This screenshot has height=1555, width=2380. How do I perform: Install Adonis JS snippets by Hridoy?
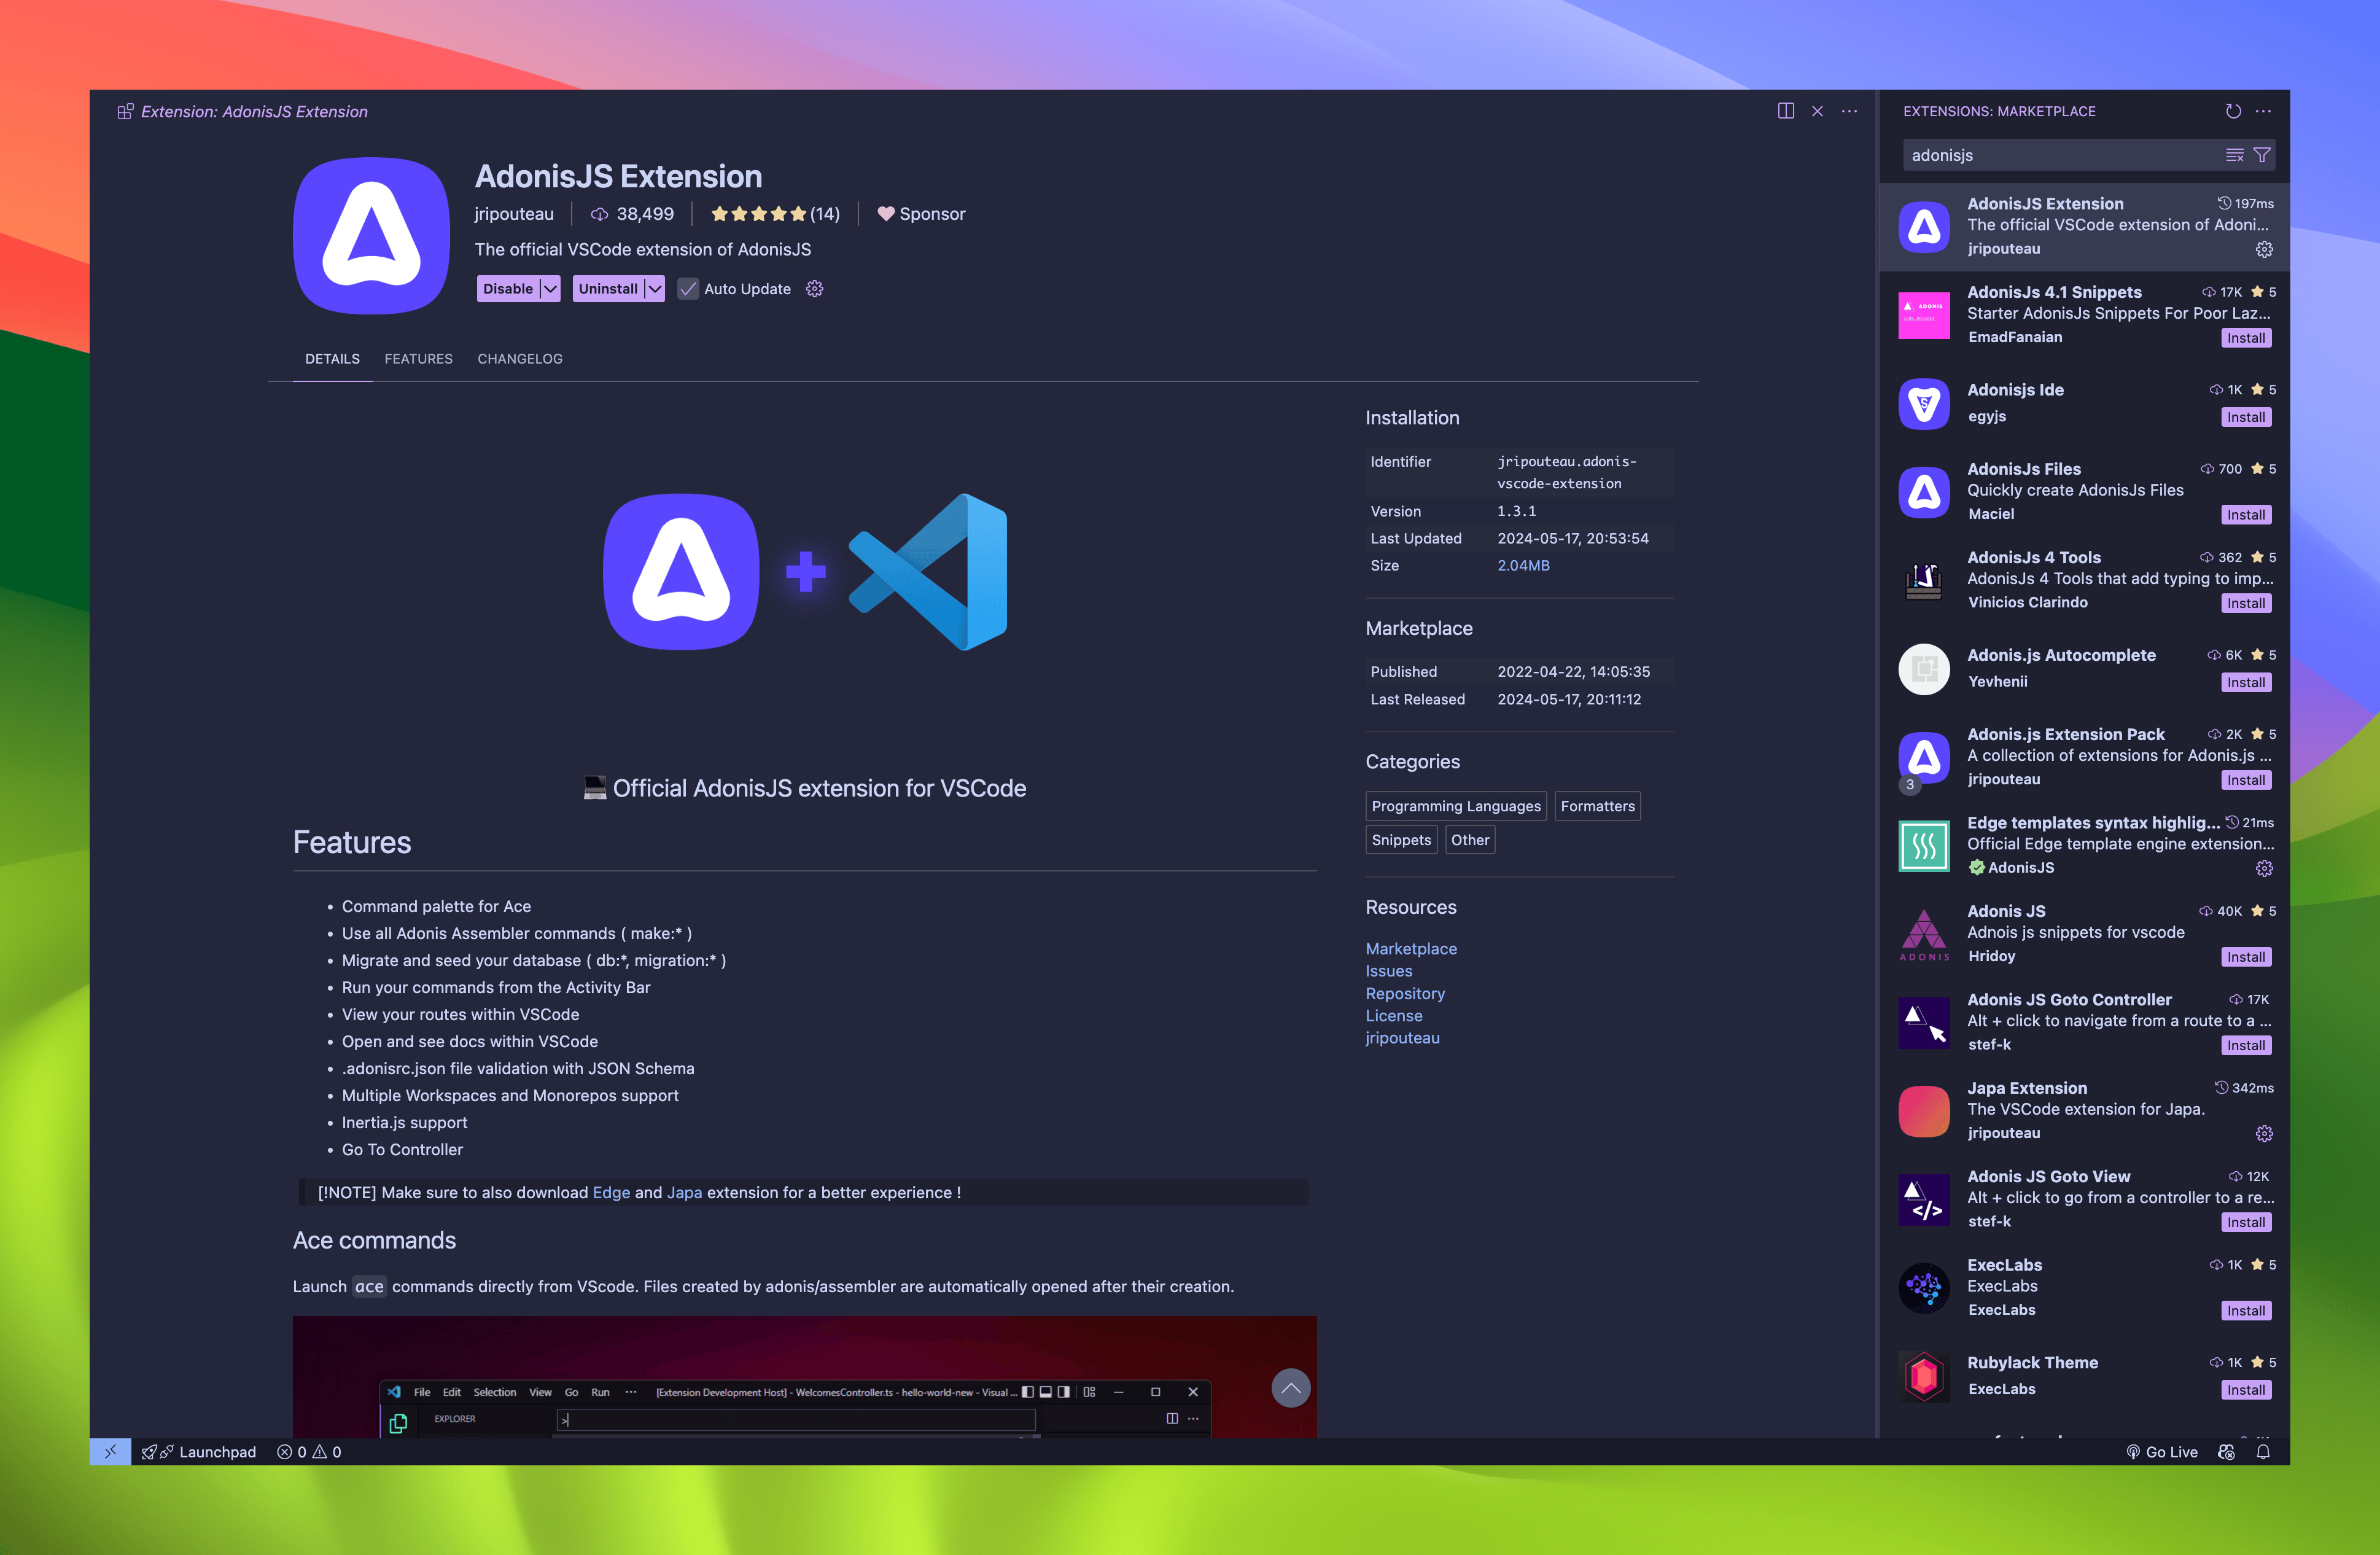pos(2245,957)
